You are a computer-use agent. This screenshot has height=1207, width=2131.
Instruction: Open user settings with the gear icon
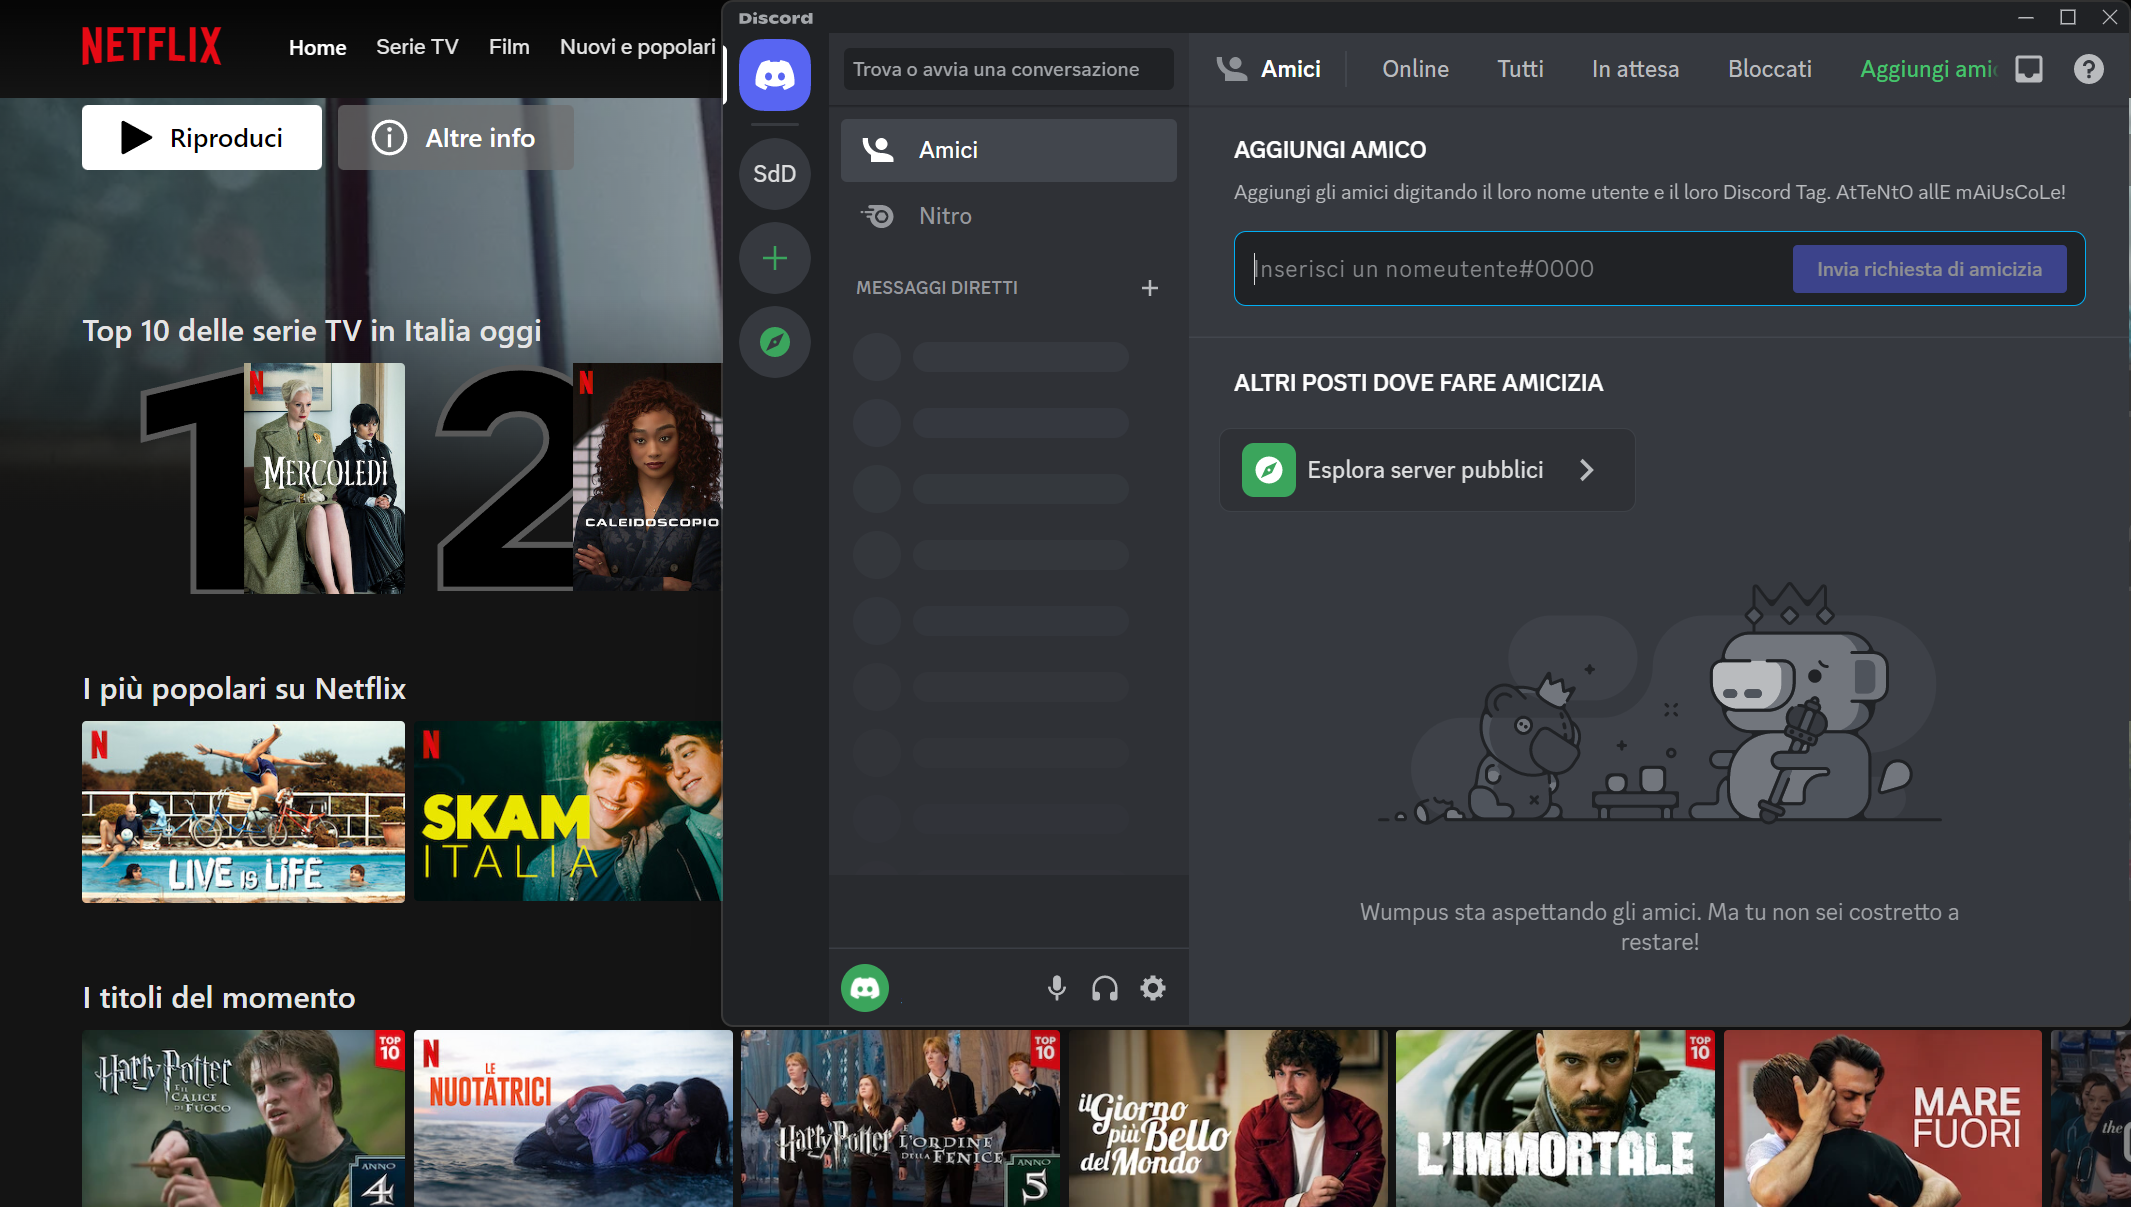coord(1152,988)
